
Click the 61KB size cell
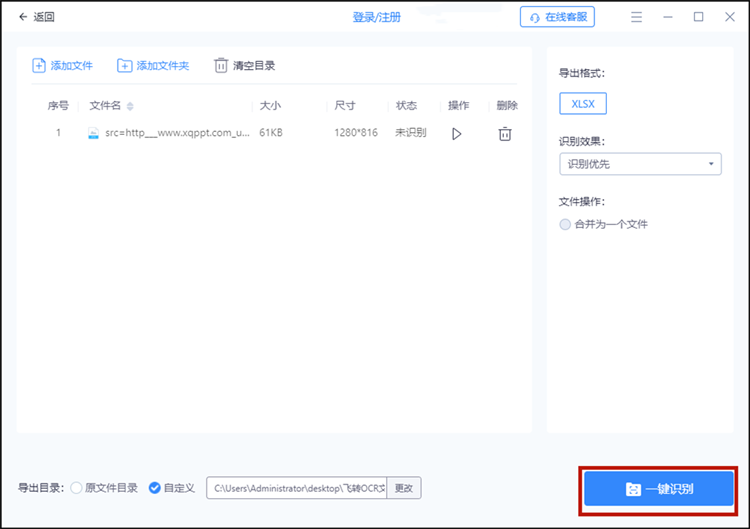click(x=271, y=133)
